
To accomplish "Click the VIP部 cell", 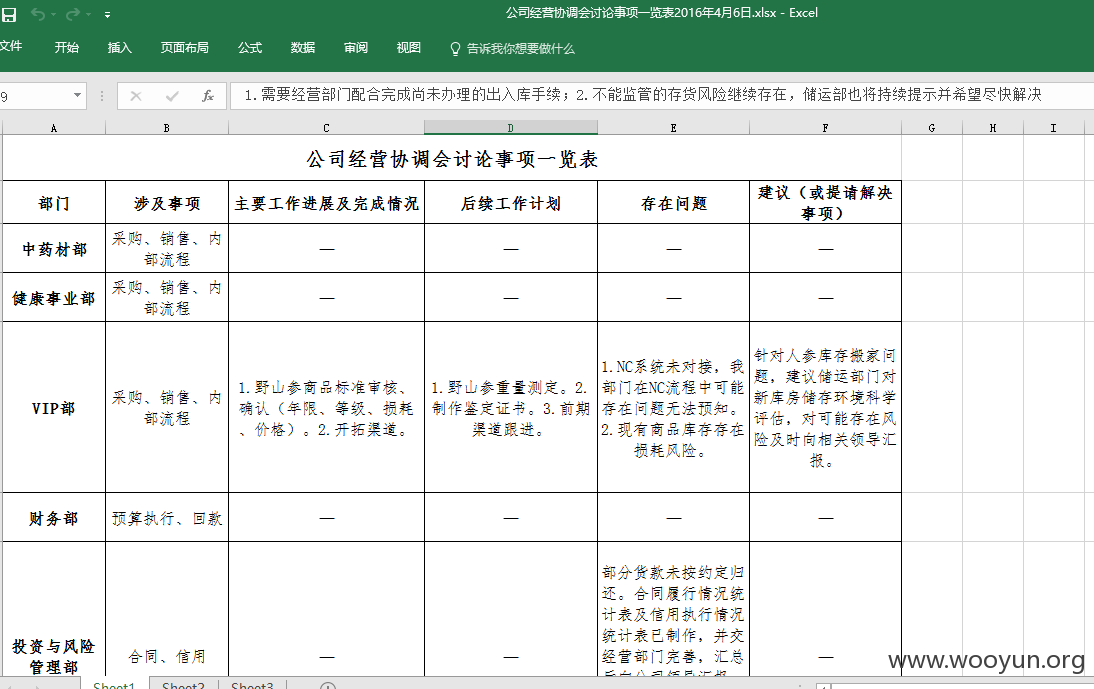I will (54, 408).
